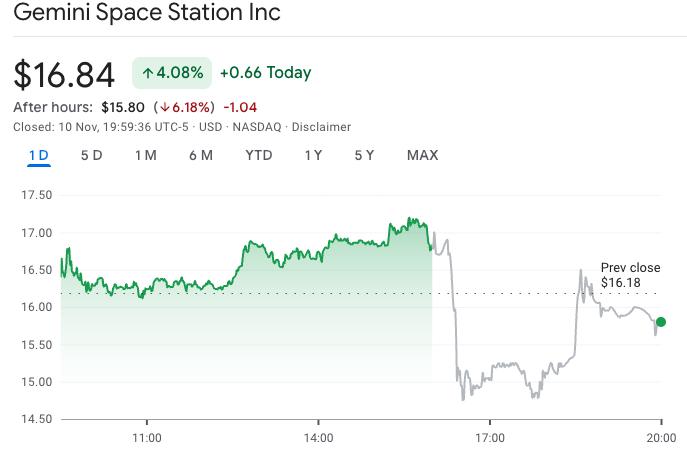Viewport: 687px width, 458px height.
Task: Click the 11:00 time axis label
Action: pos(147,438)
